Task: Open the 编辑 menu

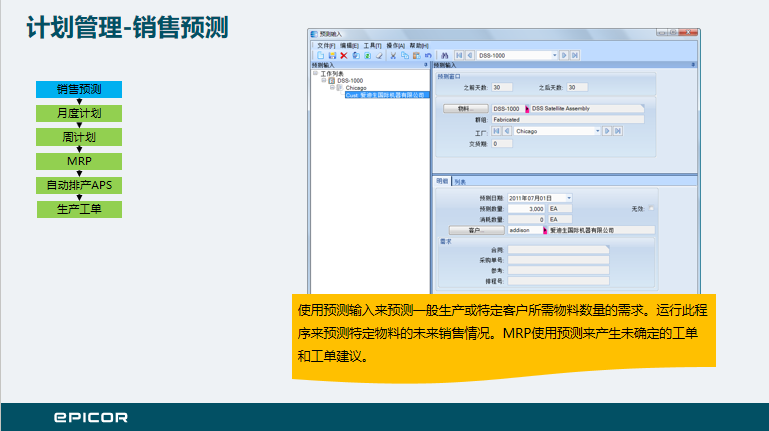Action: pyautogui.click(x=349, y=46)
